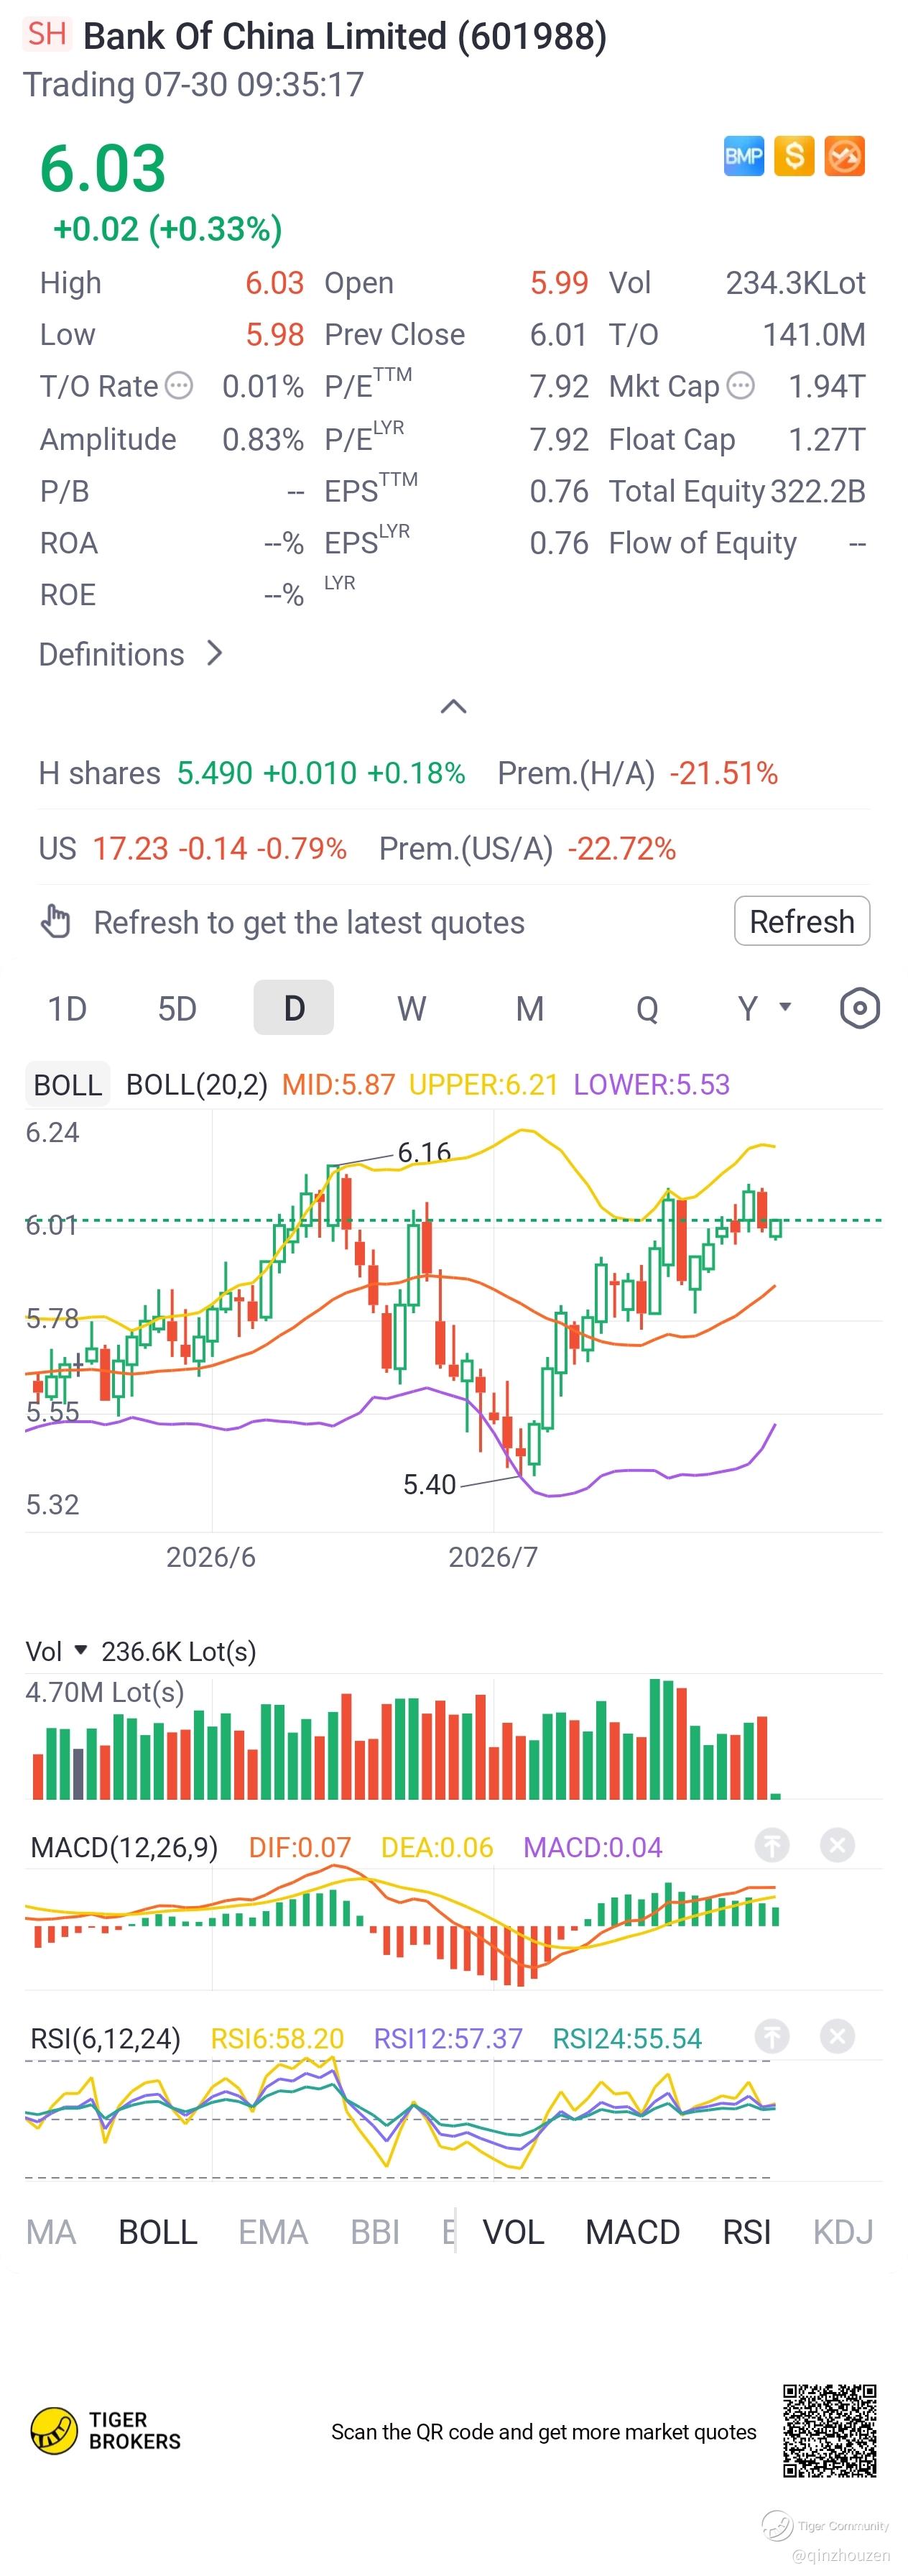The height and width of the screenshot is (2576, 908).
Task: Close the MACD indicator panel
Action: tap(837, 1845)
